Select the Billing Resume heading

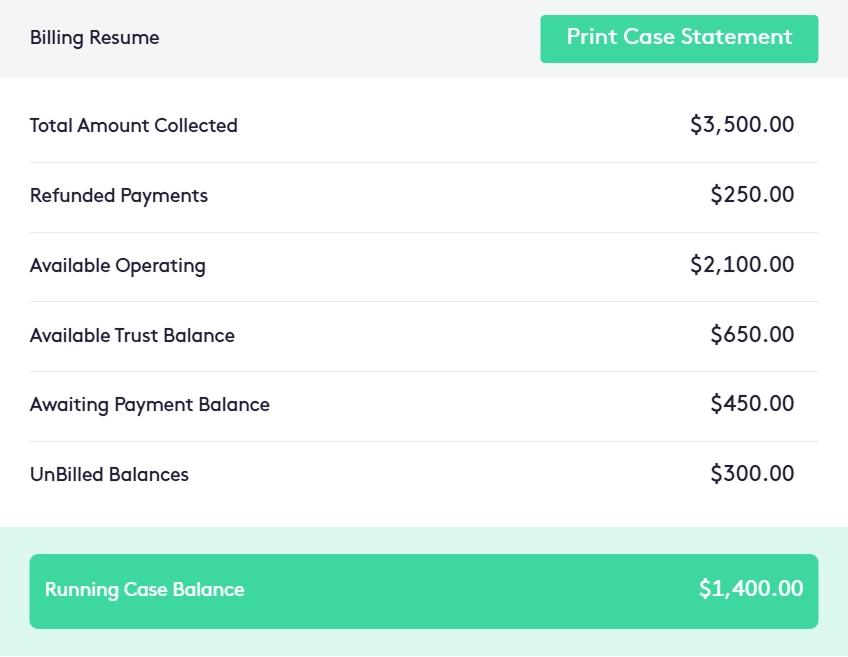click(x=94, y=38)
